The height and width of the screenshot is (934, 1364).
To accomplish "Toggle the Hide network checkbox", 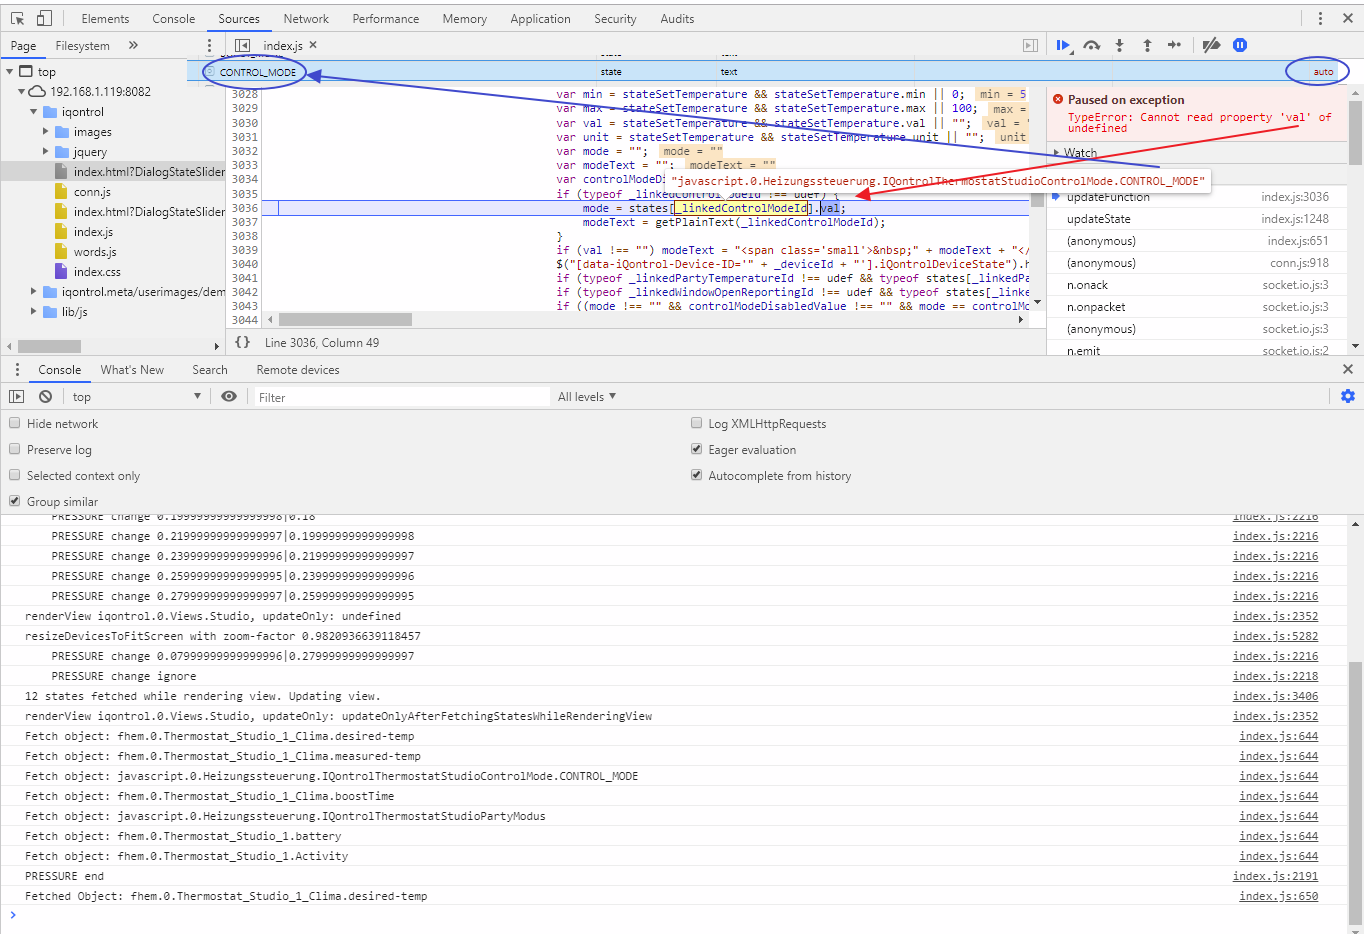I will 14,423.
